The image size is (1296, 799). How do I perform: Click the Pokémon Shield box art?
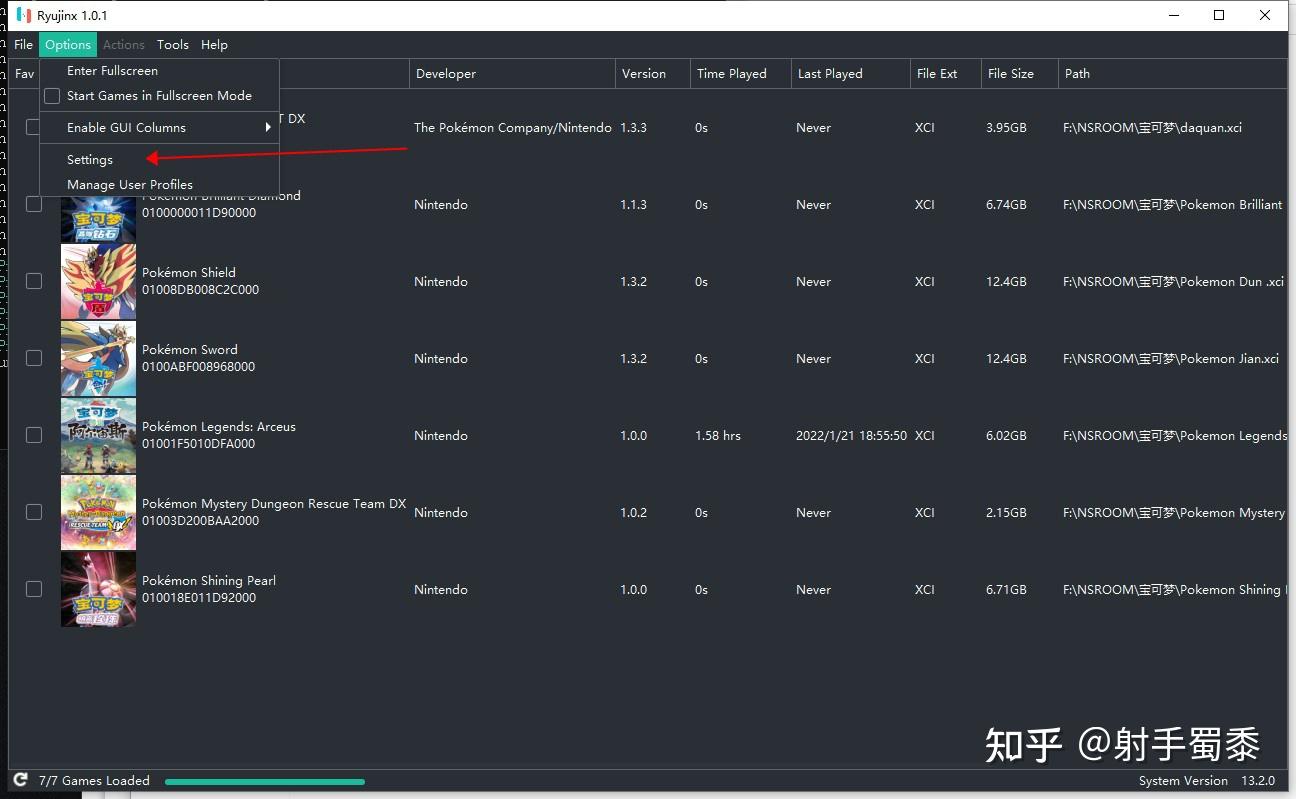pos(97,281)
